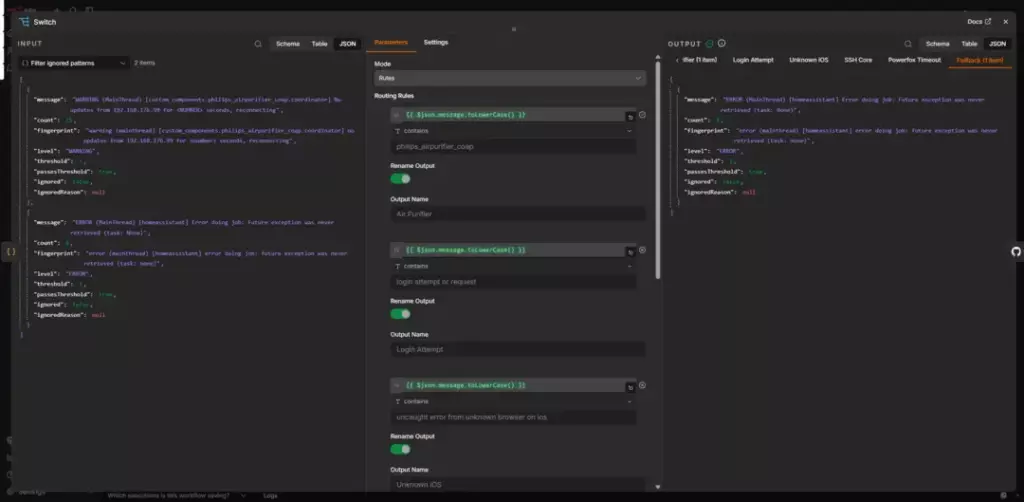
Task: Search the output data panel
Action: pos(908,44)
